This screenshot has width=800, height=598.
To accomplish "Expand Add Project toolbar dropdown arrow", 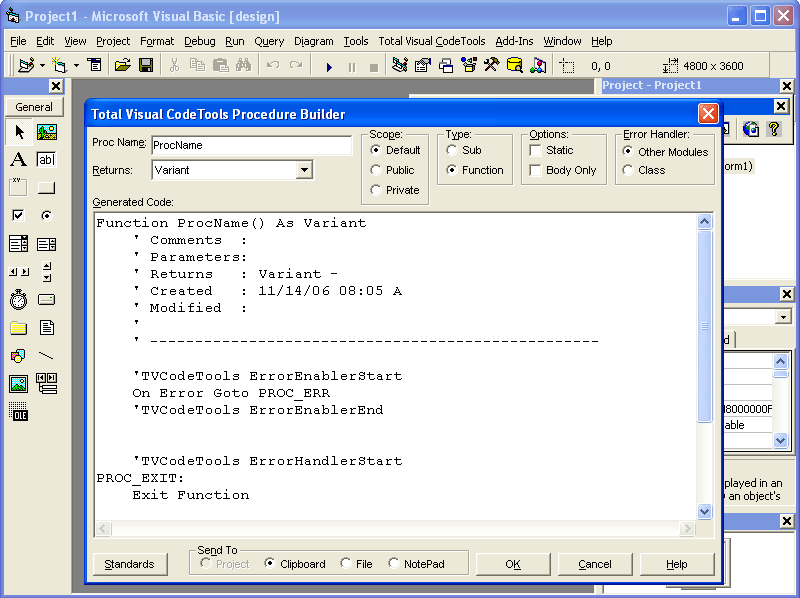I will click(x=42, y=65).
